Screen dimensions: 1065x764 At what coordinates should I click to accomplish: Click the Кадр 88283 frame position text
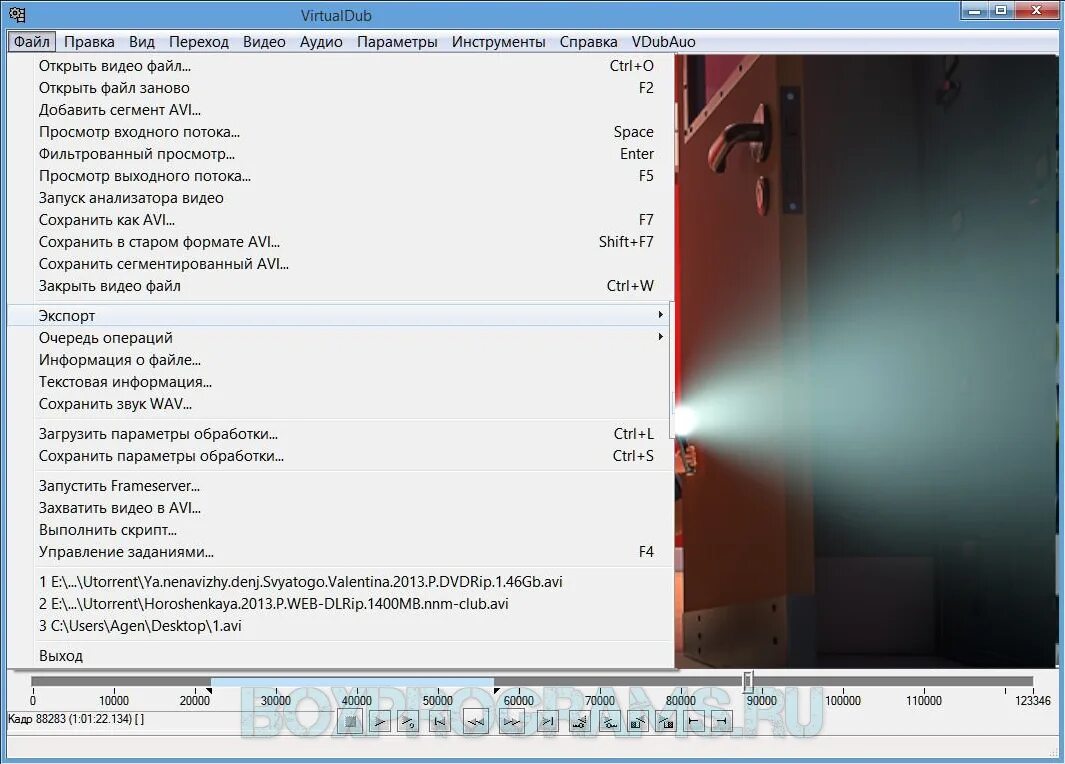pos(76,718)
